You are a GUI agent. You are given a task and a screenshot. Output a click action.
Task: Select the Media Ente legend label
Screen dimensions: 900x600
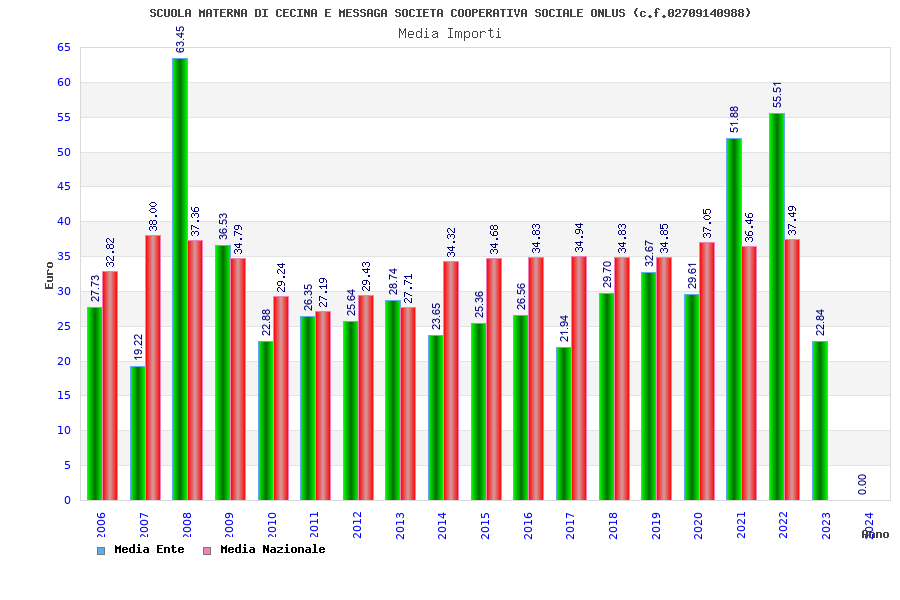(149, 549)
